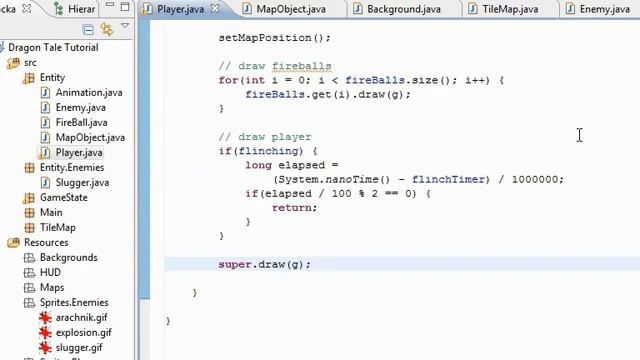This screenshot has width=640, height=360.
Task: Click the TileMap.java tab's file icon
Action: tap(473, 9)
